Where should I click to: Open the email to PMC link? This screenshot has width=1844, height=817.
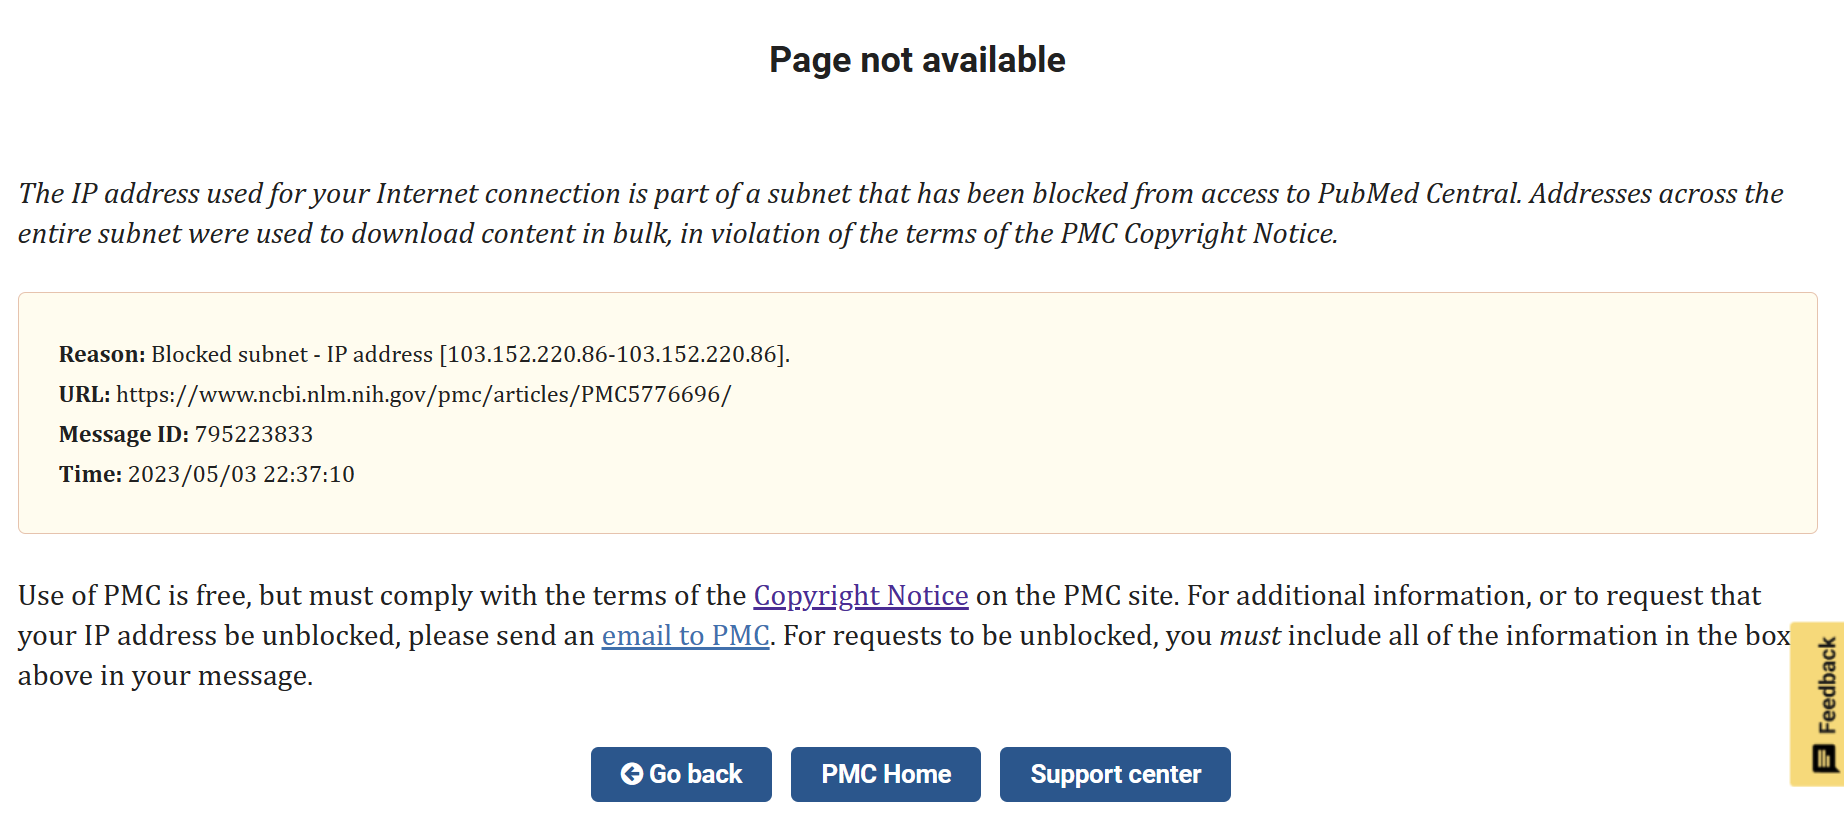(685, 635)
